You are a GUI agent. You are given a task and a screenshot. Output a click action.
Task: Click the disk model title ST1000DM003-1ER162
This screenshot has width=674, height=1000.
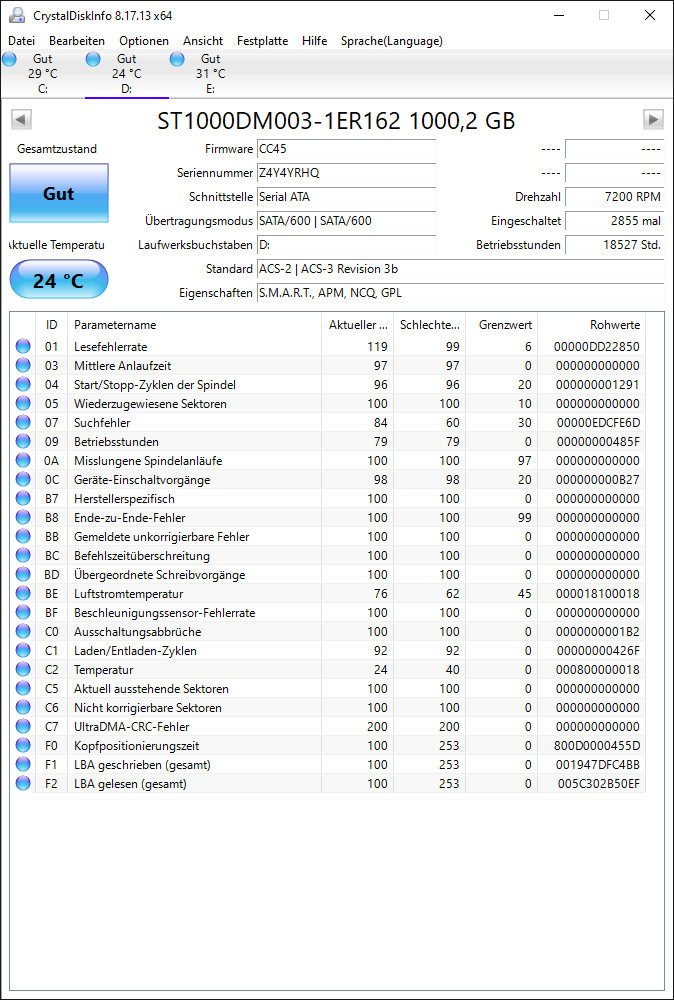click(337, 121)
